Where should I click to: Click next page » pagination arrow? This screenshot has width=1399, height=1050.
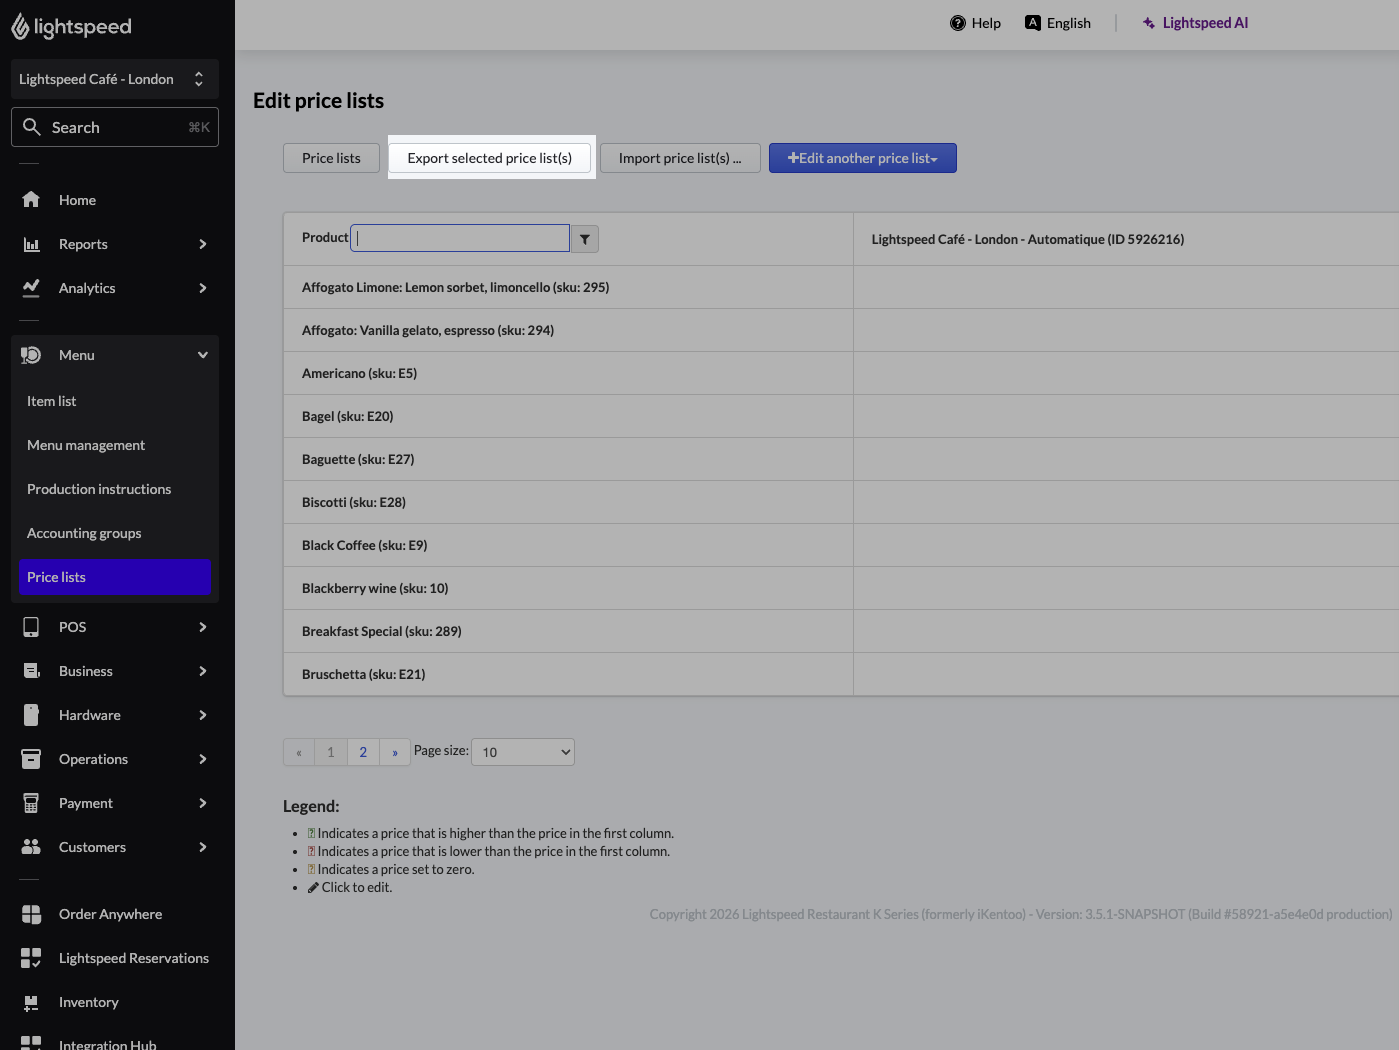(395, 752)
